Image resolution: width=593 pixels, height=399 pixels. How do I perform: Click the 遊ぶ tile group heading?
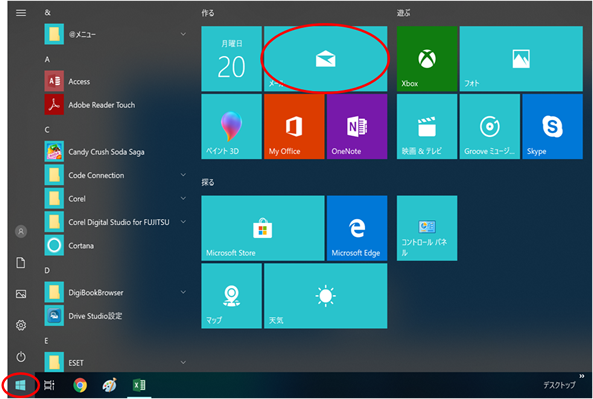point(403,13)
